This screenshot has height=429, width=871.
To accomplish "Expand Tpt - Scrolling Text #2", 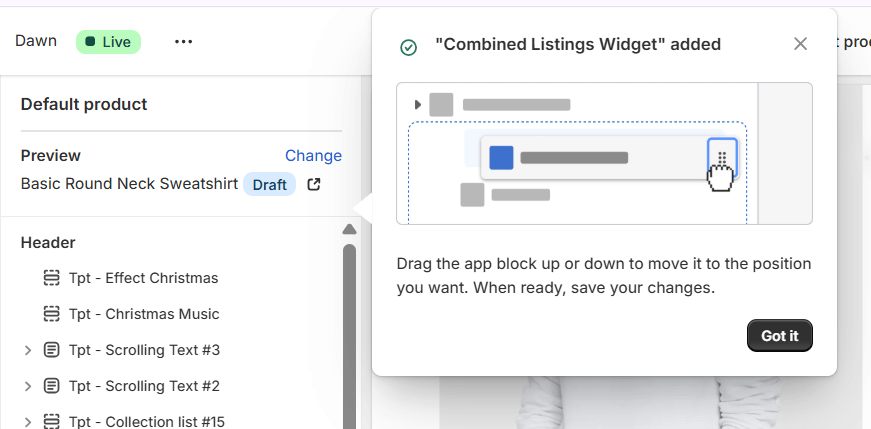I will [x=28, y=386].
